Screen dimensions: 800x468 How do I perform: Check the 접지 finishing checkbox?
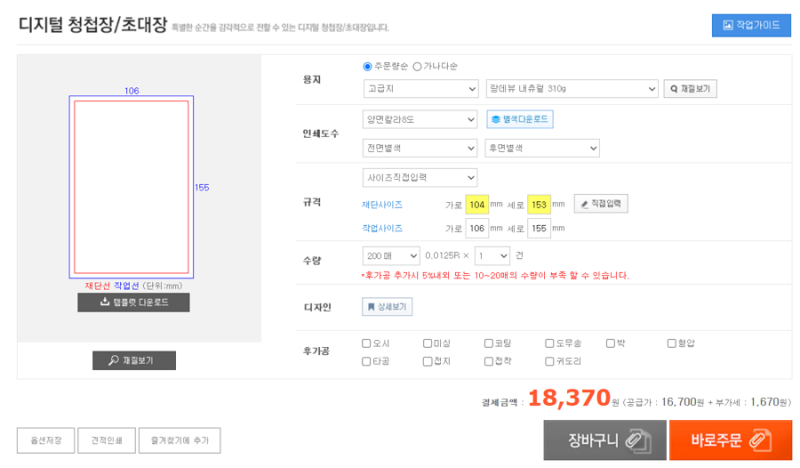point(428,361)
